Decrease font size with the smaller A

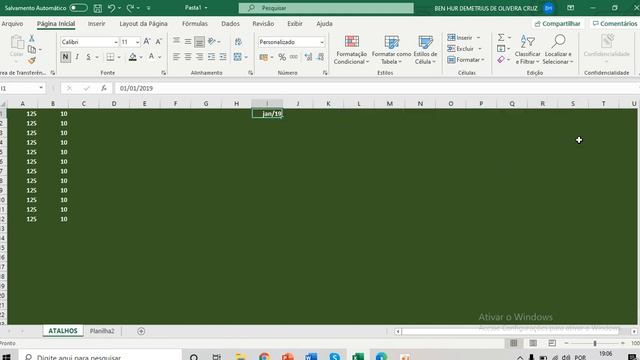point(158,42)
